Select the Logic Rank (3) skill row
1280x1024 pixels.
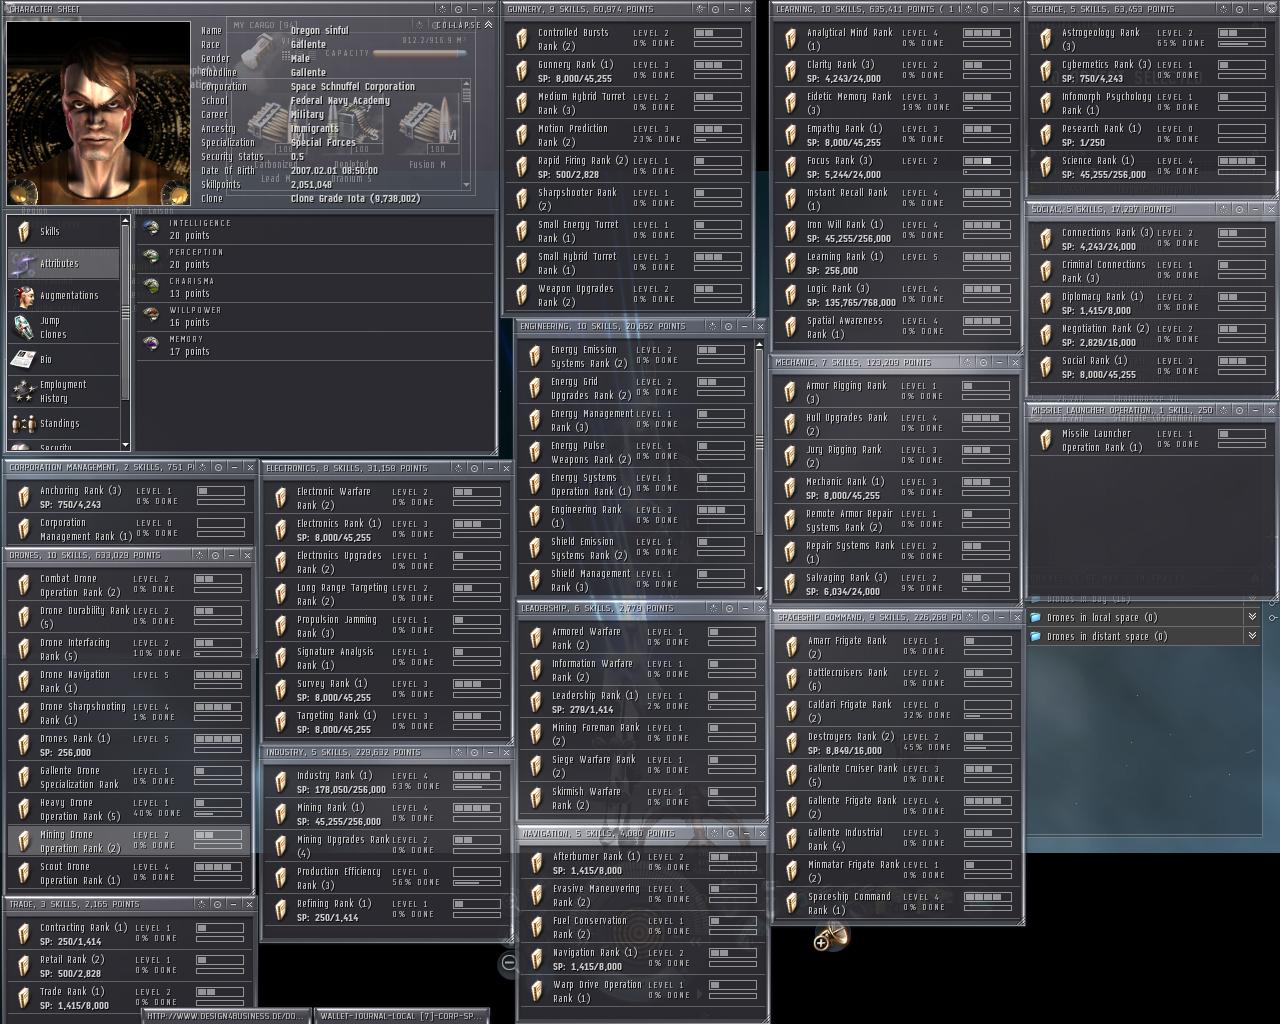pos(896,295)
